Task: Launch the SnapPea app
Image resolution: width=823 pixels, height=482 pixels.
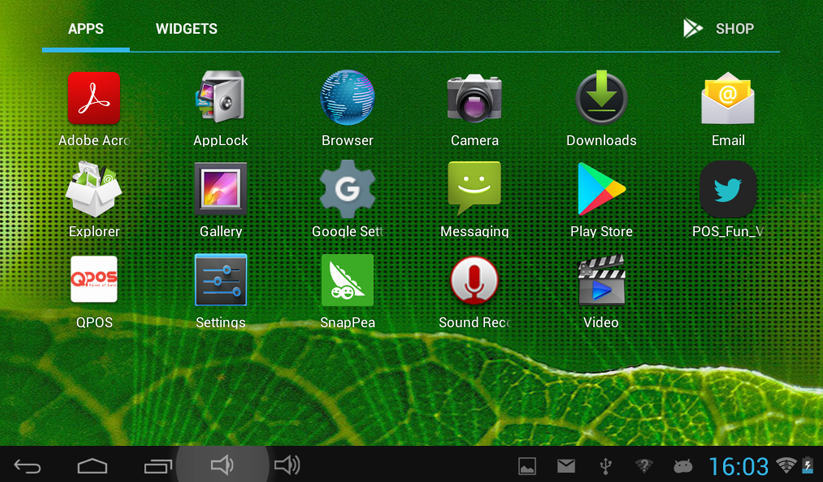Action: click(x=347, y=280)
